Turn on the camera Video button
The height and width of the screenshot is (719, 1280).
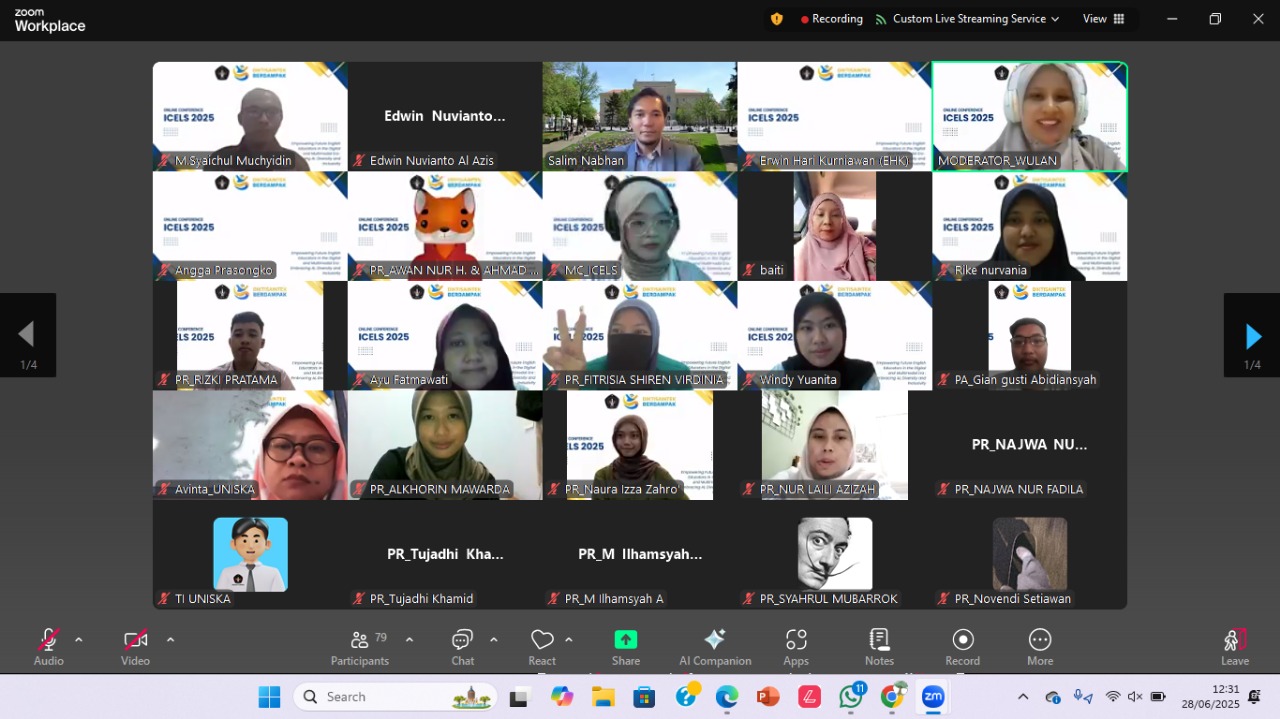[x=135, y=646]
